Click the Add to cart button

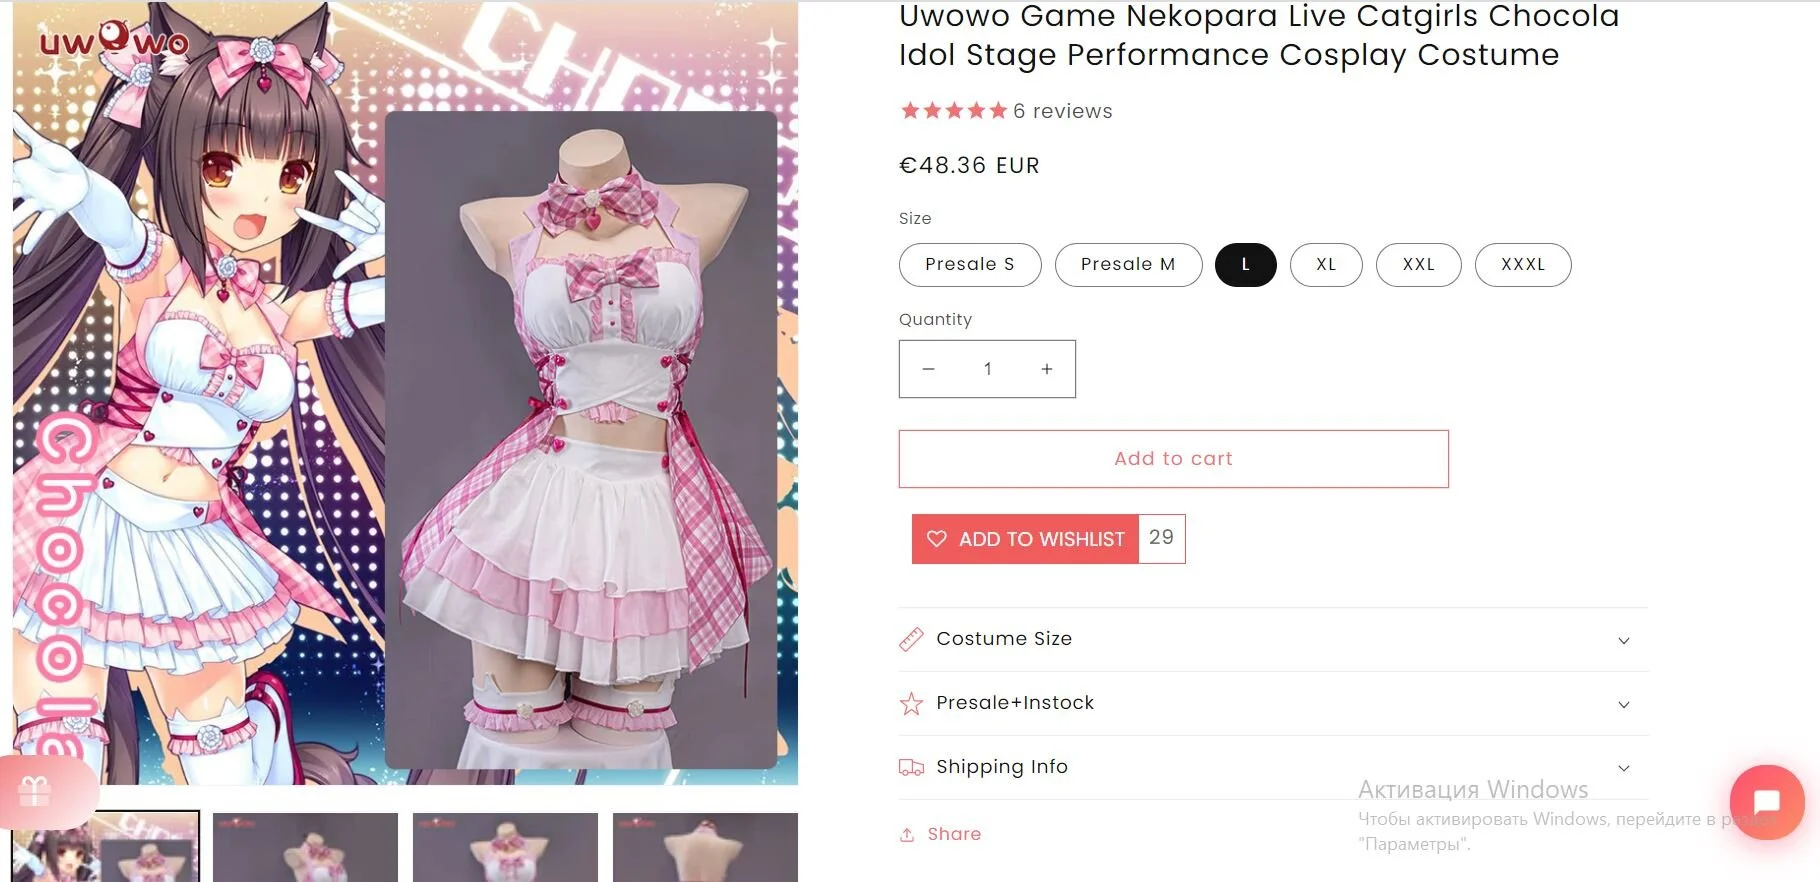(x=1173, y=459)
